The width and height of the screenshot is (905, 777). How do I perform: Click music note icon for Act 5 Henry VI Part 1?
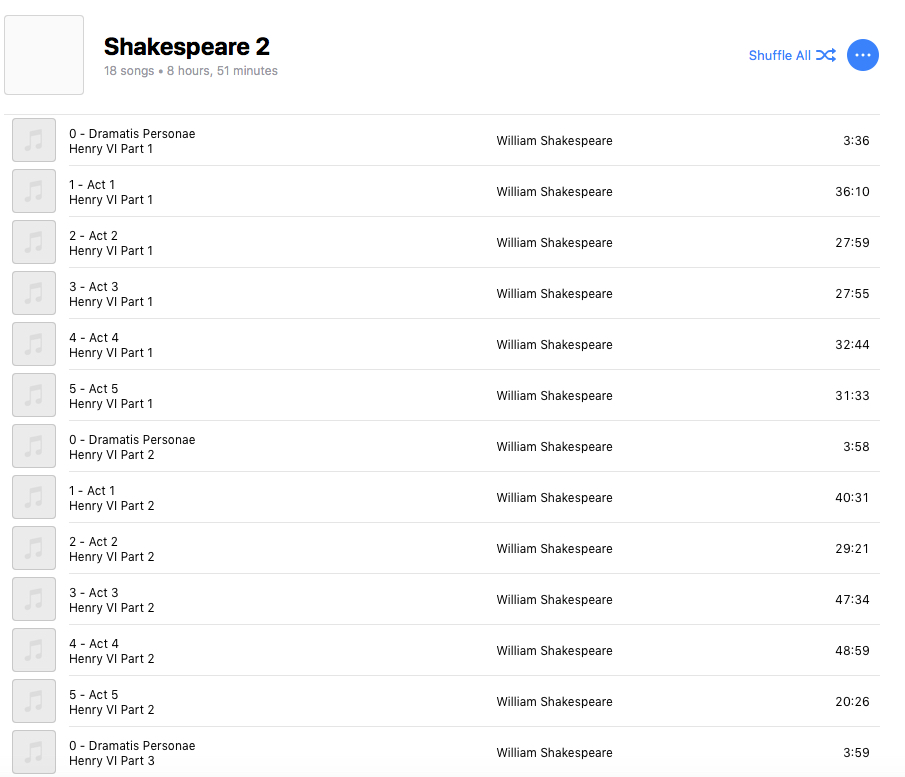34,395
